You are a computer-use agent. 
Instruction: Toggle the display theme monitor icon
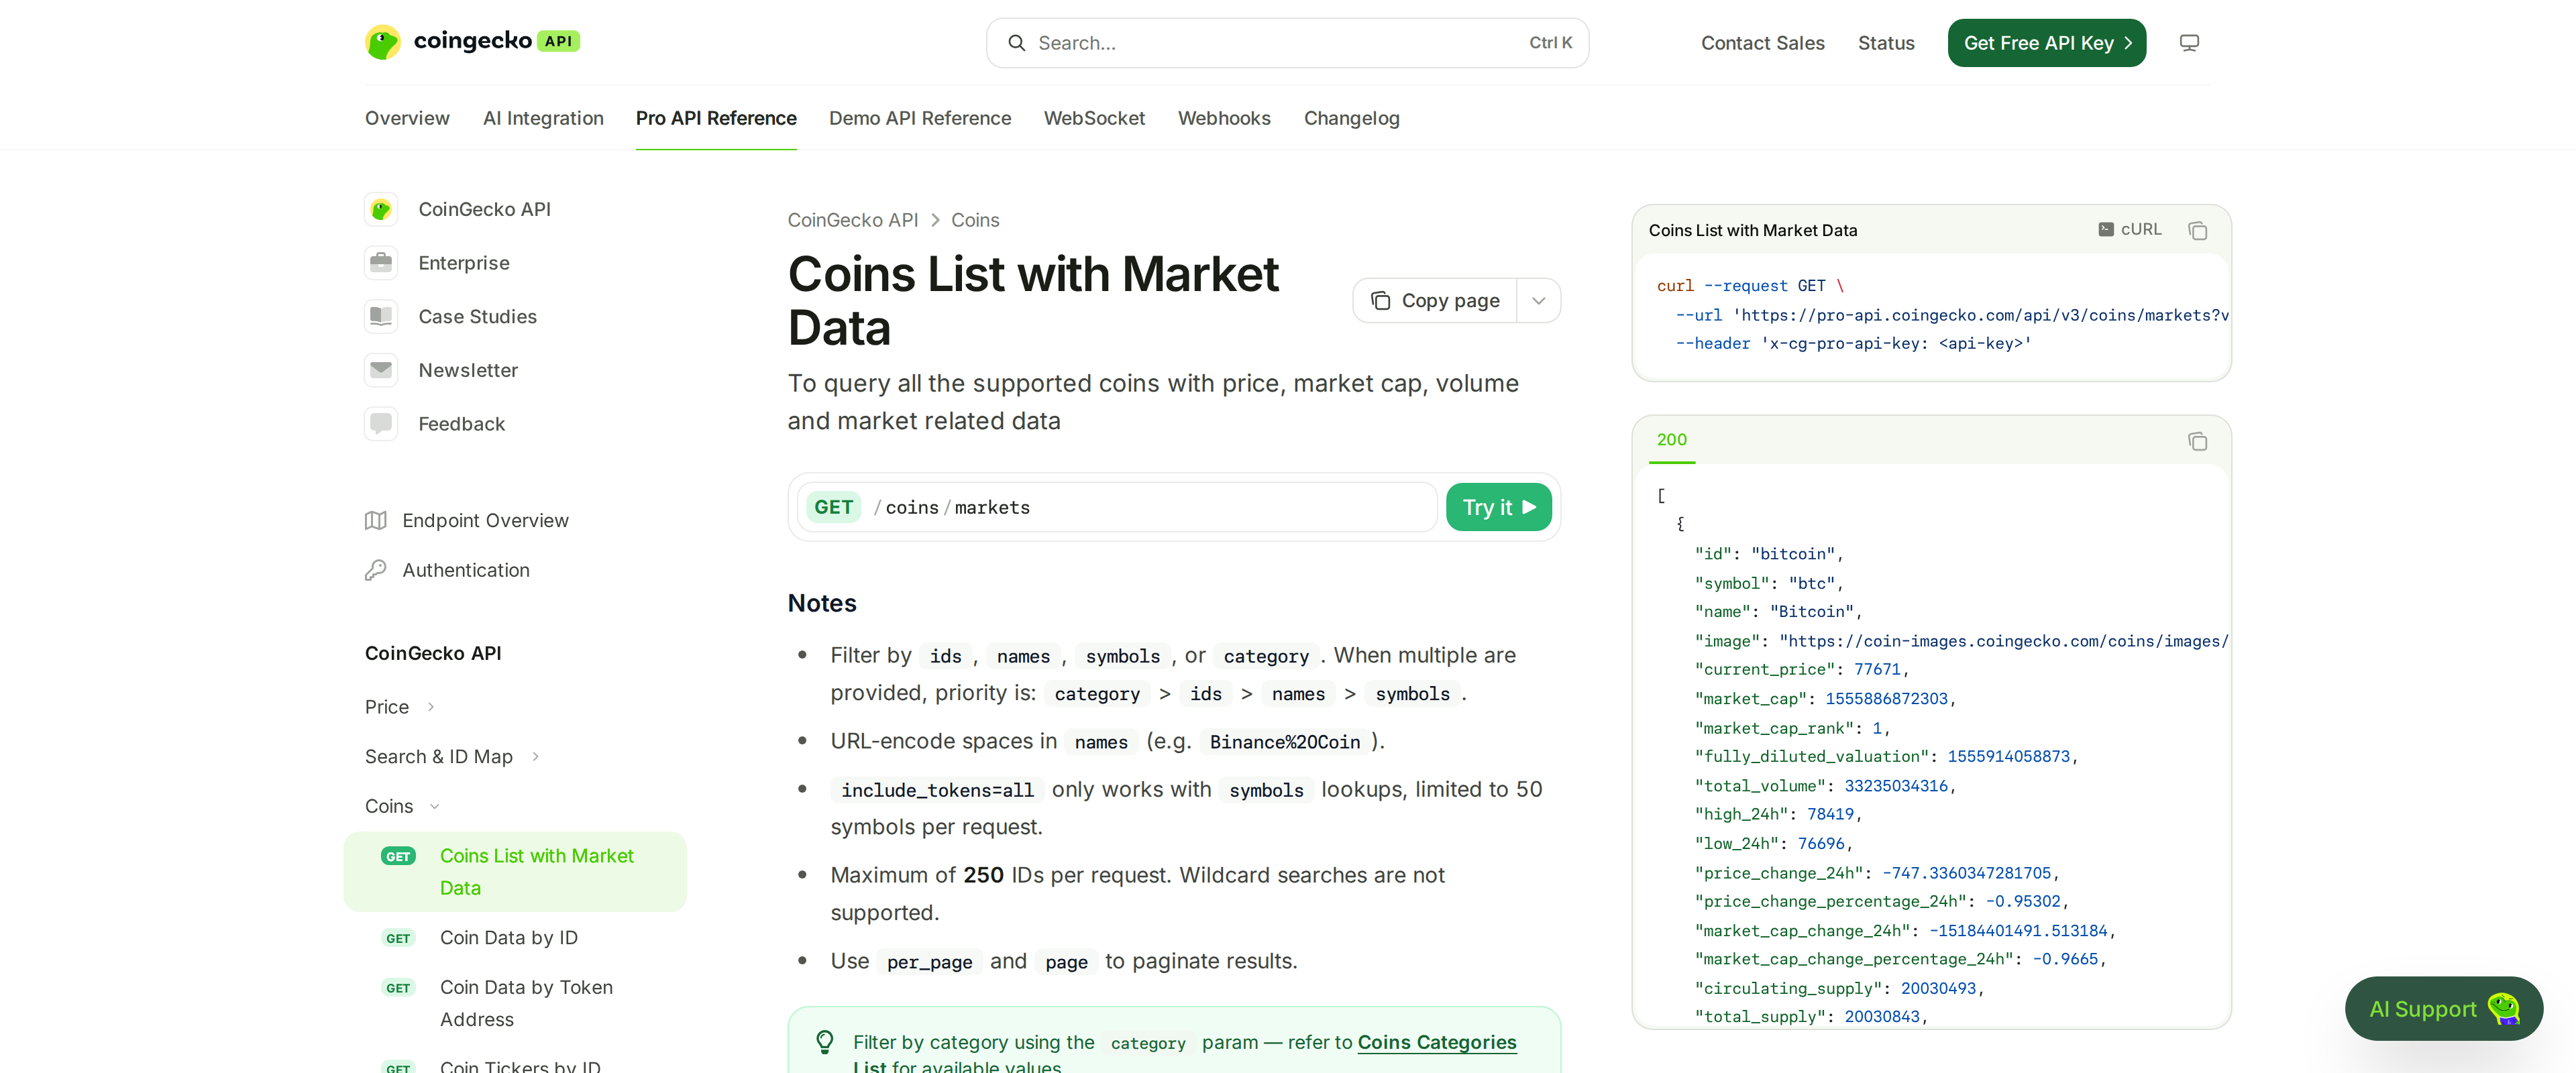click(x=2189, y=43)
